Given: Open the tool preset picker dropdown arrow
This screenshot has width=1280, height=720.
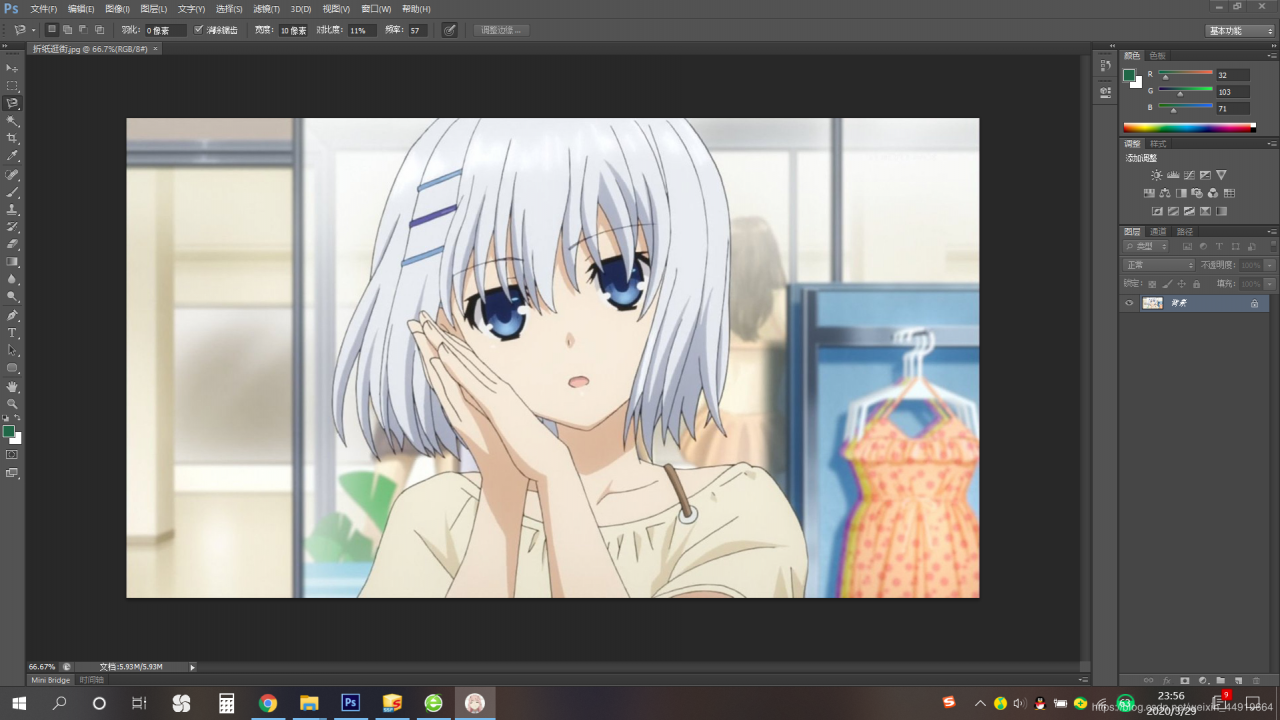Looking at the screenshot, I should coord(33,30).
